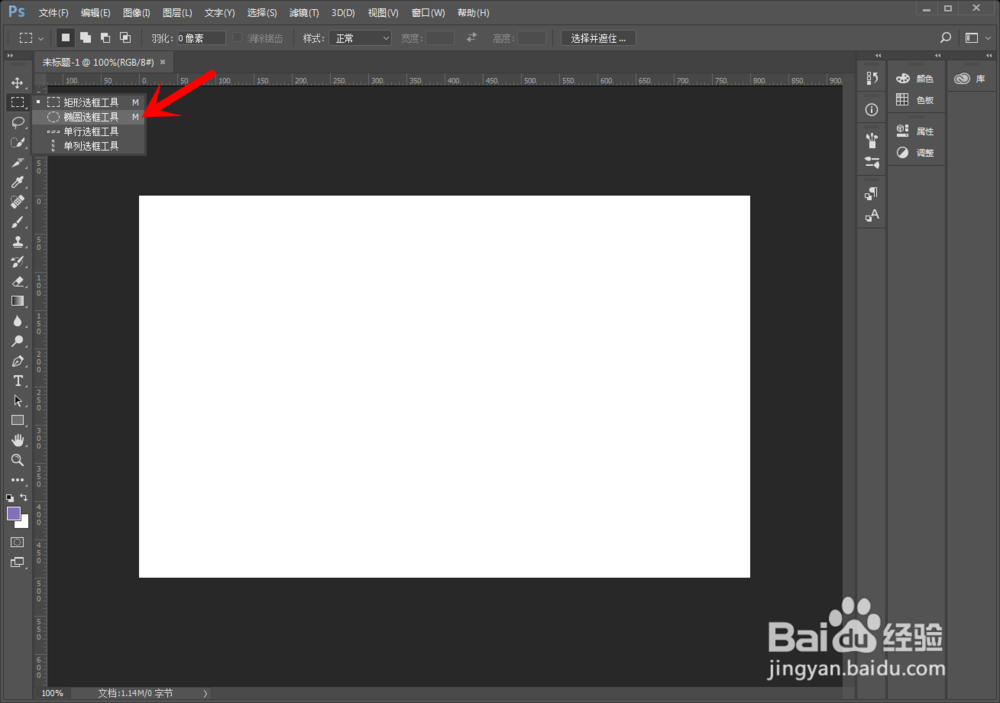Pick 椭圆选框工具 from the flyout
Viewport: 1000px width, 703px height.
coord(89,117)
